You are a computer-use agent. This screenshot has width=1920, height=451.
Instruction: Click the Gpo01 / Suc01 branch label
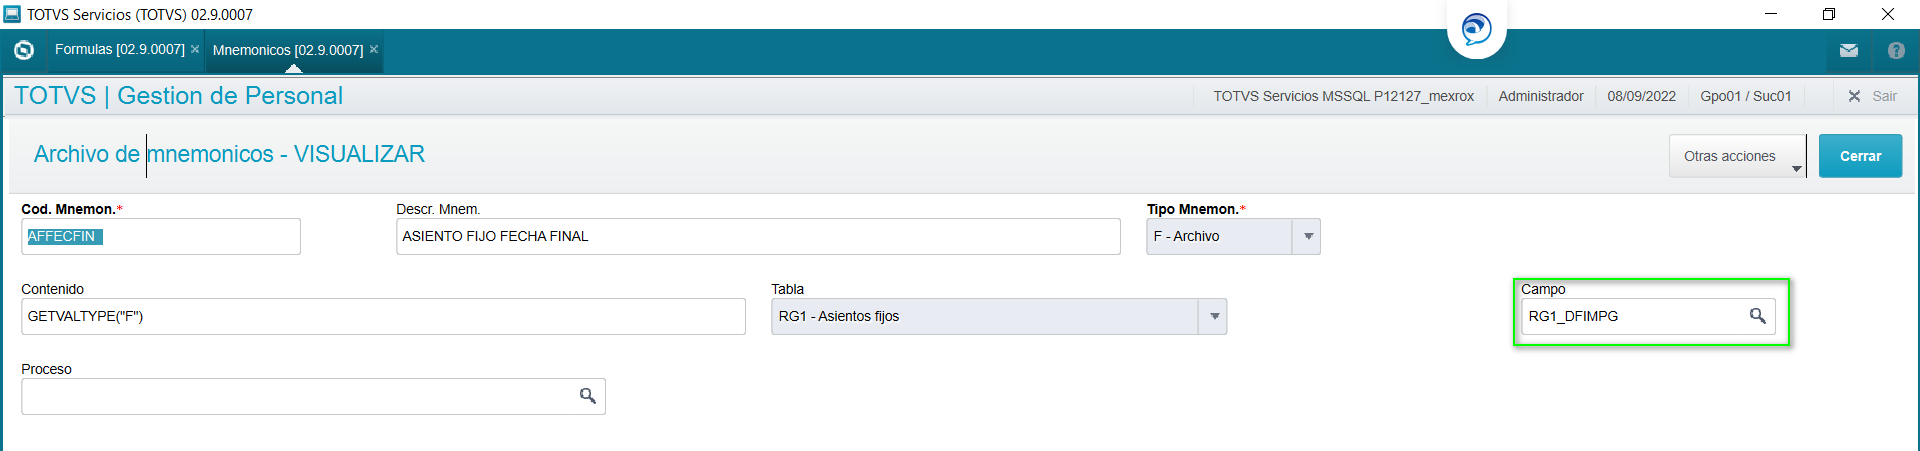pos(1745,96)
